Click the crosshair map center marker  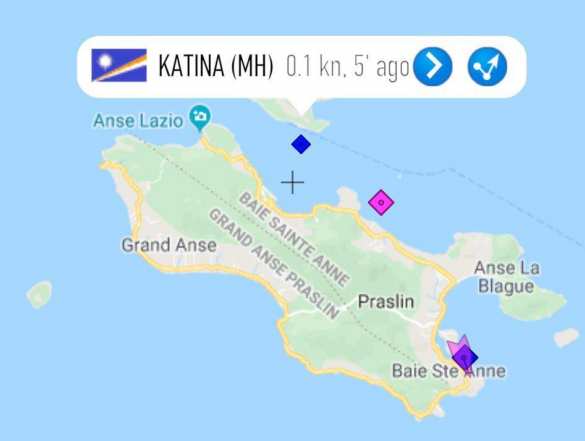[x=292, y=182]
